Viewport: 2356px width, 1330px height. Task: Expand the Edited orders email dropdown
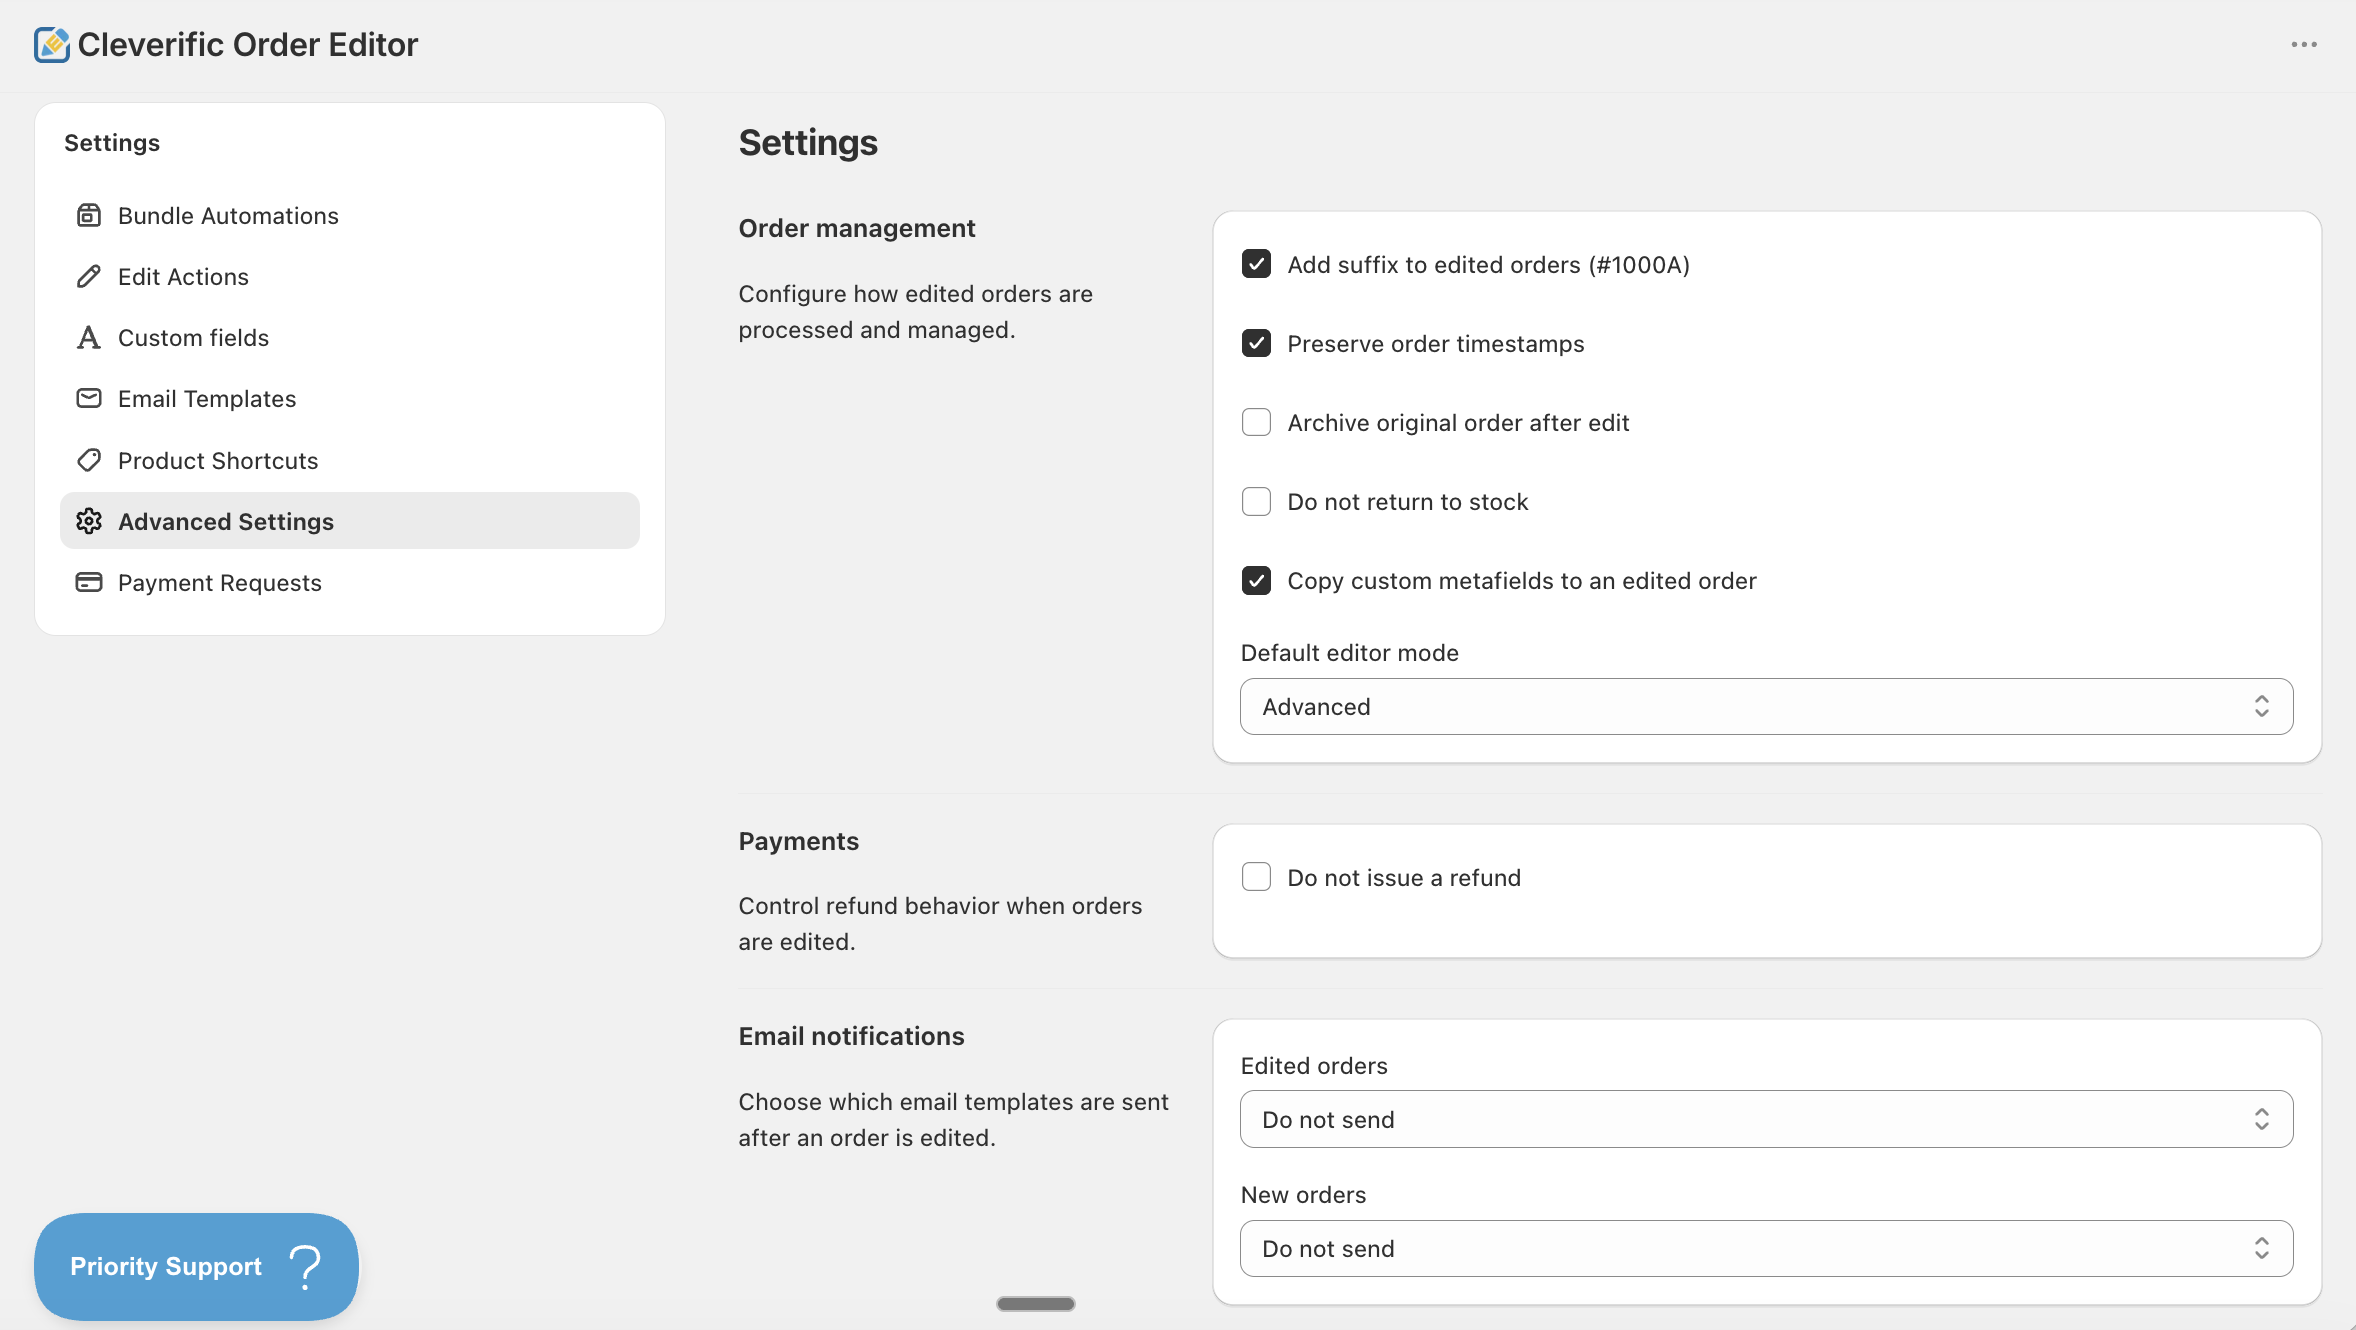1766,1119
